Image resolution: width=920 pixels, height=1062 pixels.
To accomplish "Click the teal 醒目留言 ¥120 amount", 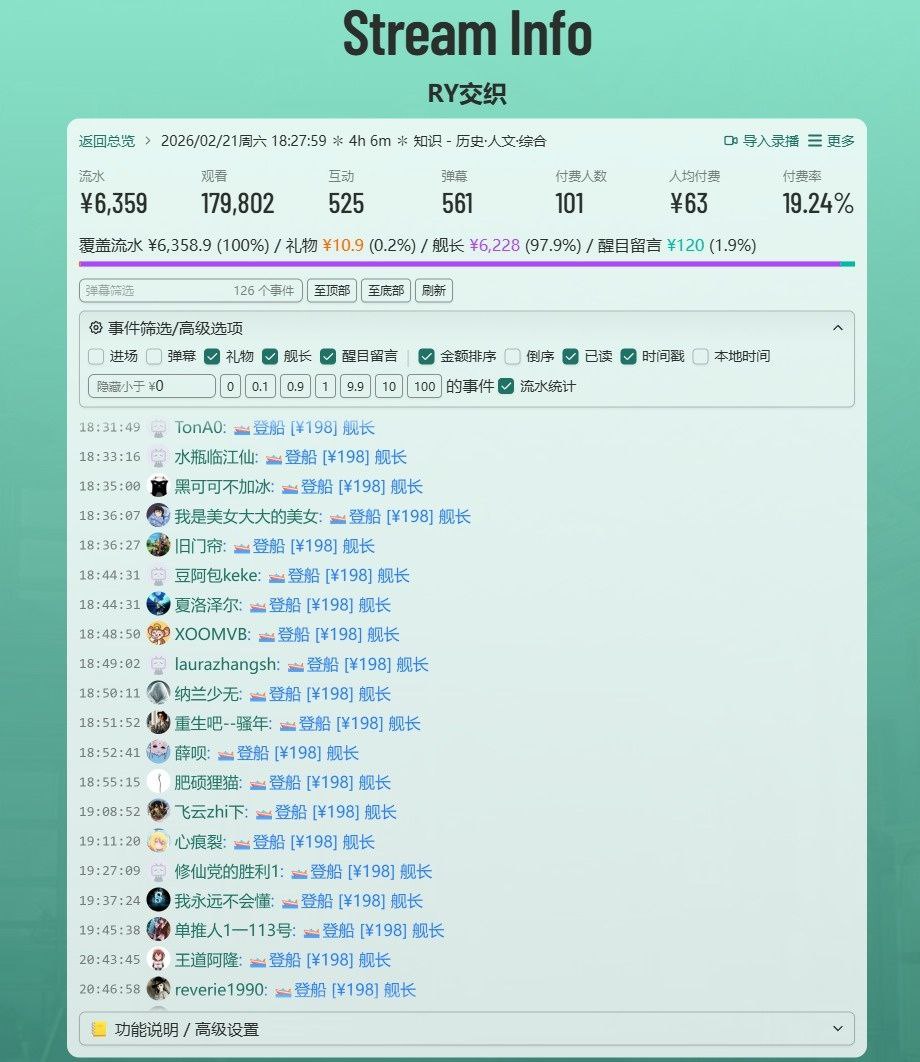I will (x=686, y=245).
